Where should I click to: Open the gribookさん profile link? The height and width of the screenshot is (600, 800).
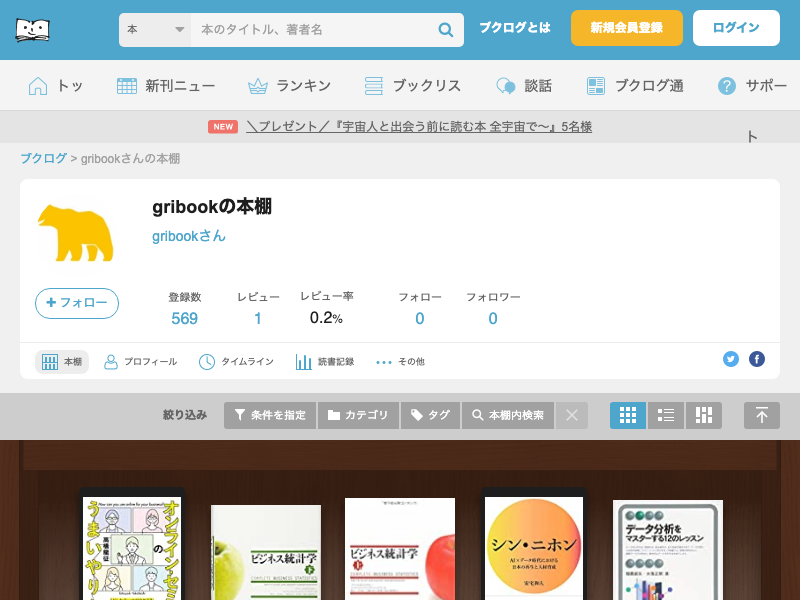[189, 236]
